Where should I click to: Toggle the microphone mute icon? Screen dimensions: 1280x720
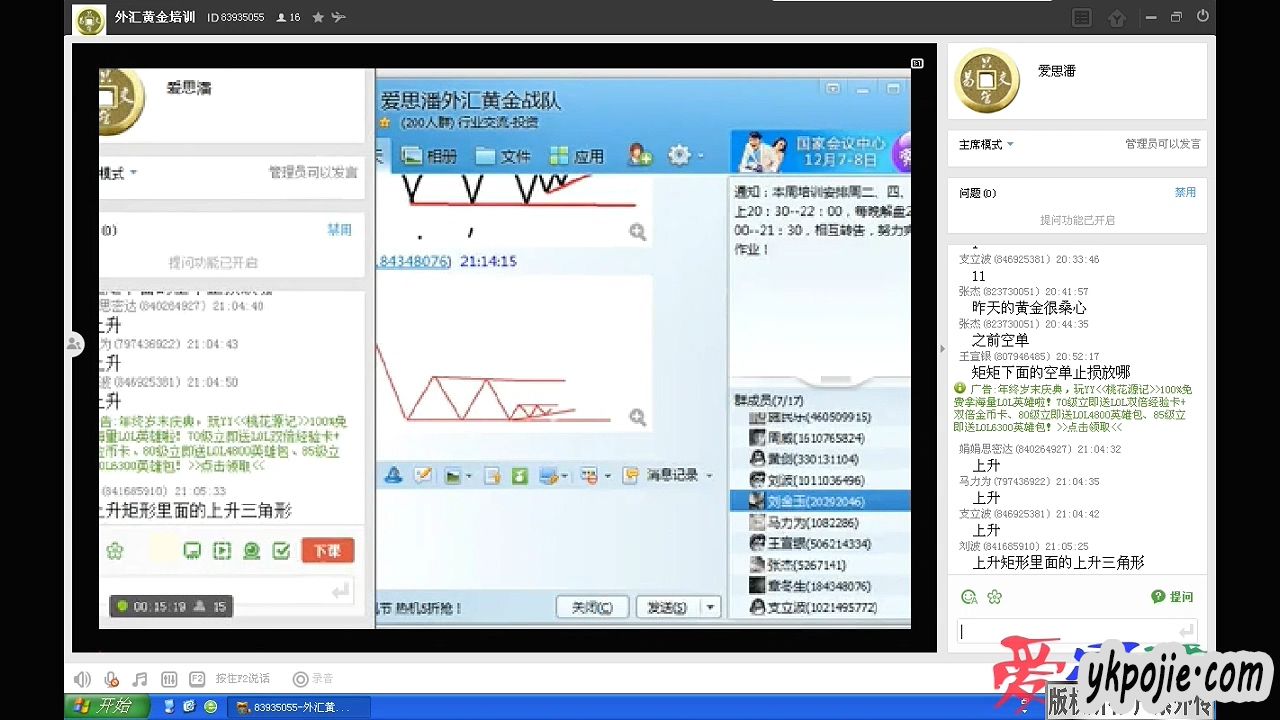tap(112, 679)
